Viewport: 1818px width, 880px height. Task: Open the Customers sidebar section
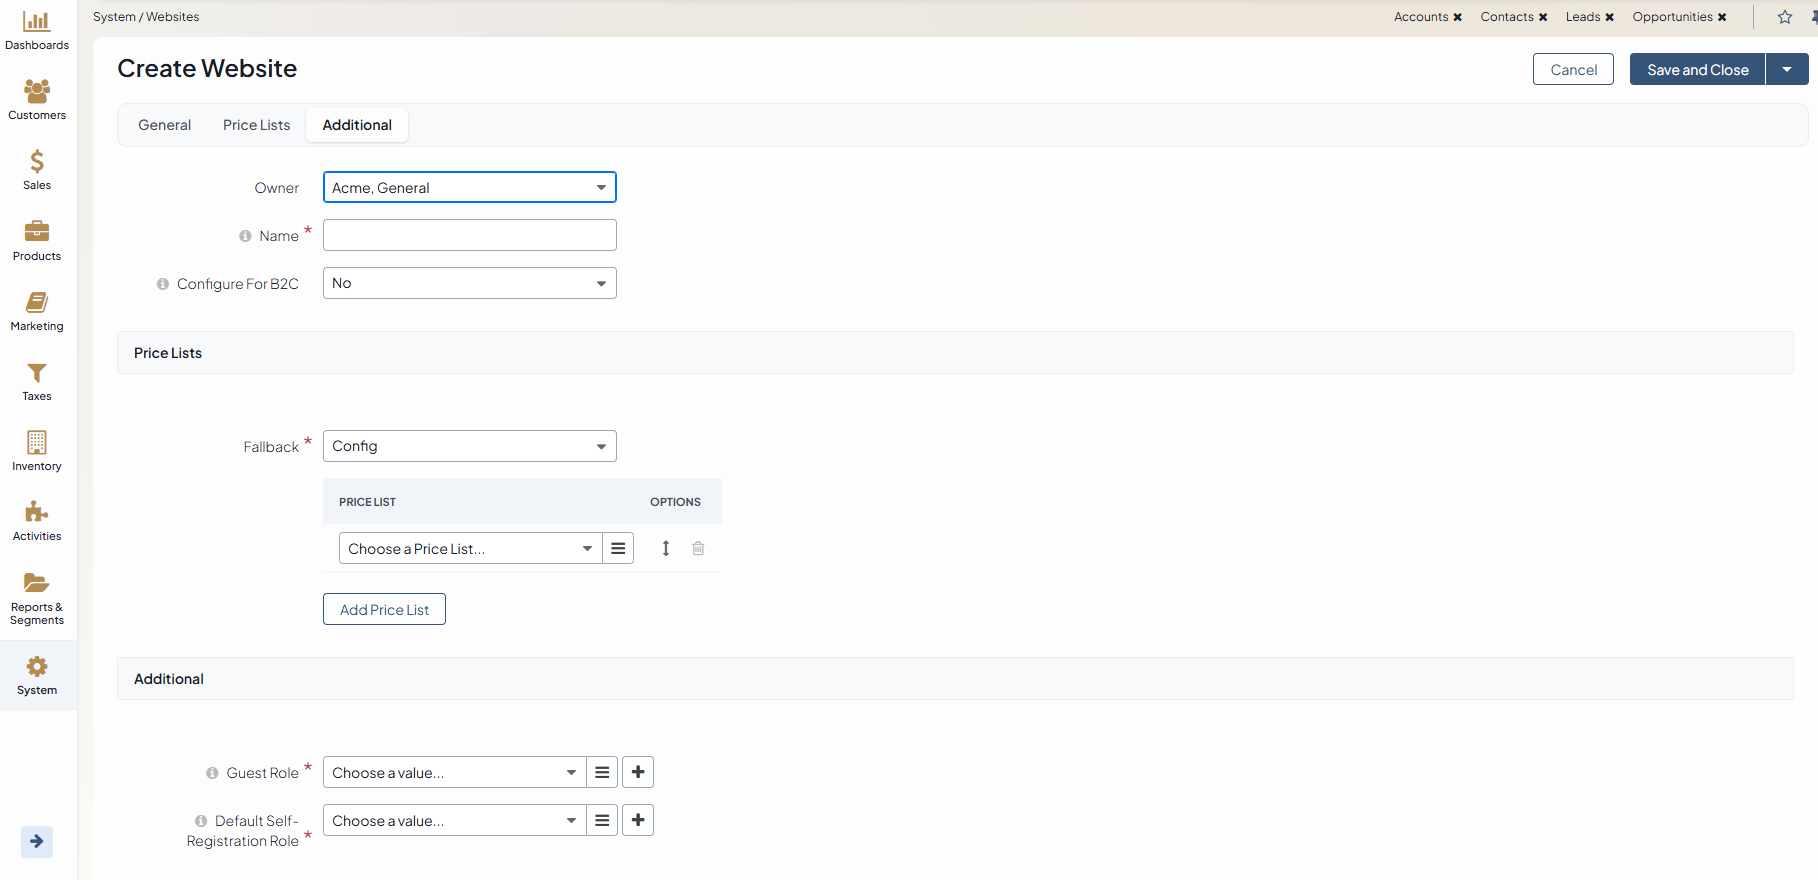point(37,100)
